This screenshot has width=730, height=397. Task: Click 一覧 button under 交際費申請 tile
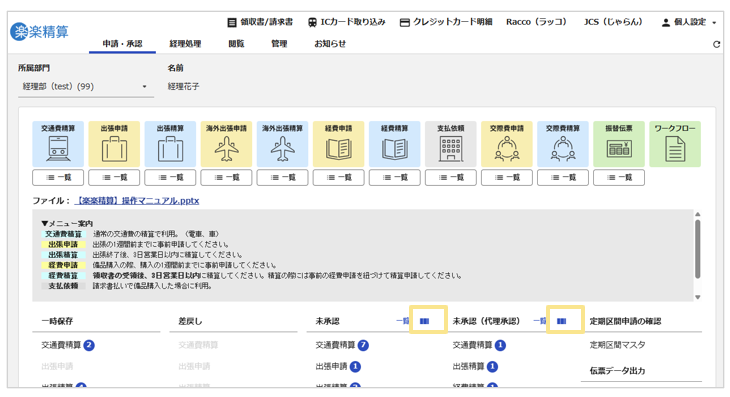tap(507, 177)
